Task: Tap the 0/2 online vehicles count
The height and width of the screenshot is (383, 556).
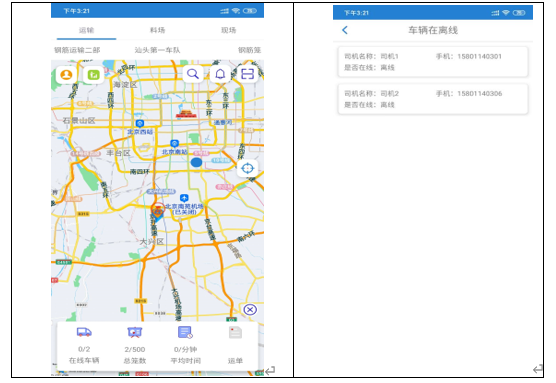Action: coord(84,349)
